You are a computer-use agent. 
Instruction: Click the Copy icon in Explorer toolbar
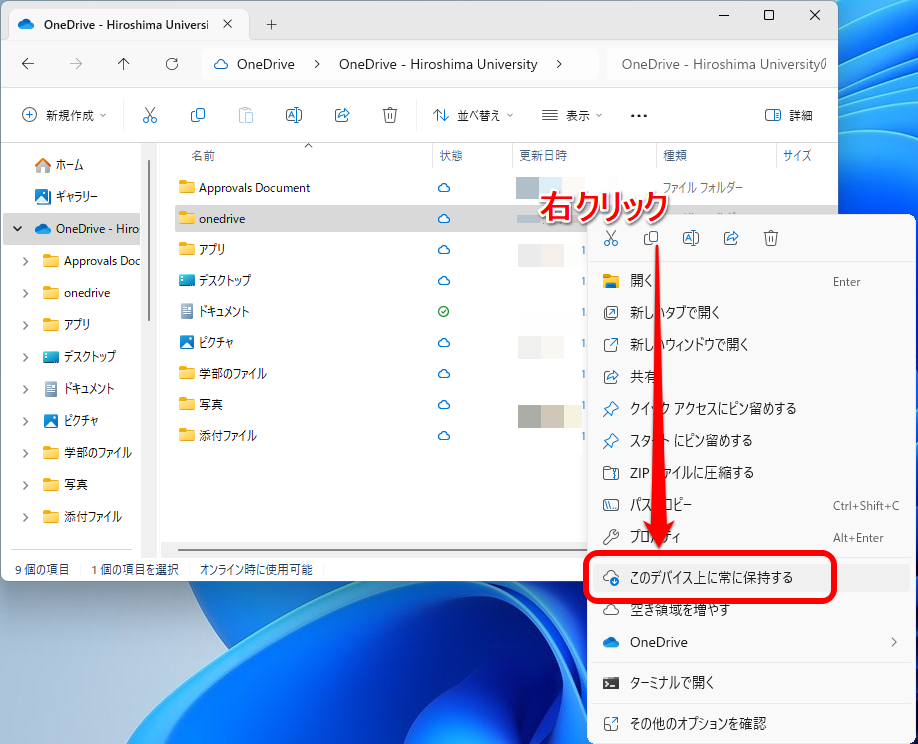click(x=198, y=115)
